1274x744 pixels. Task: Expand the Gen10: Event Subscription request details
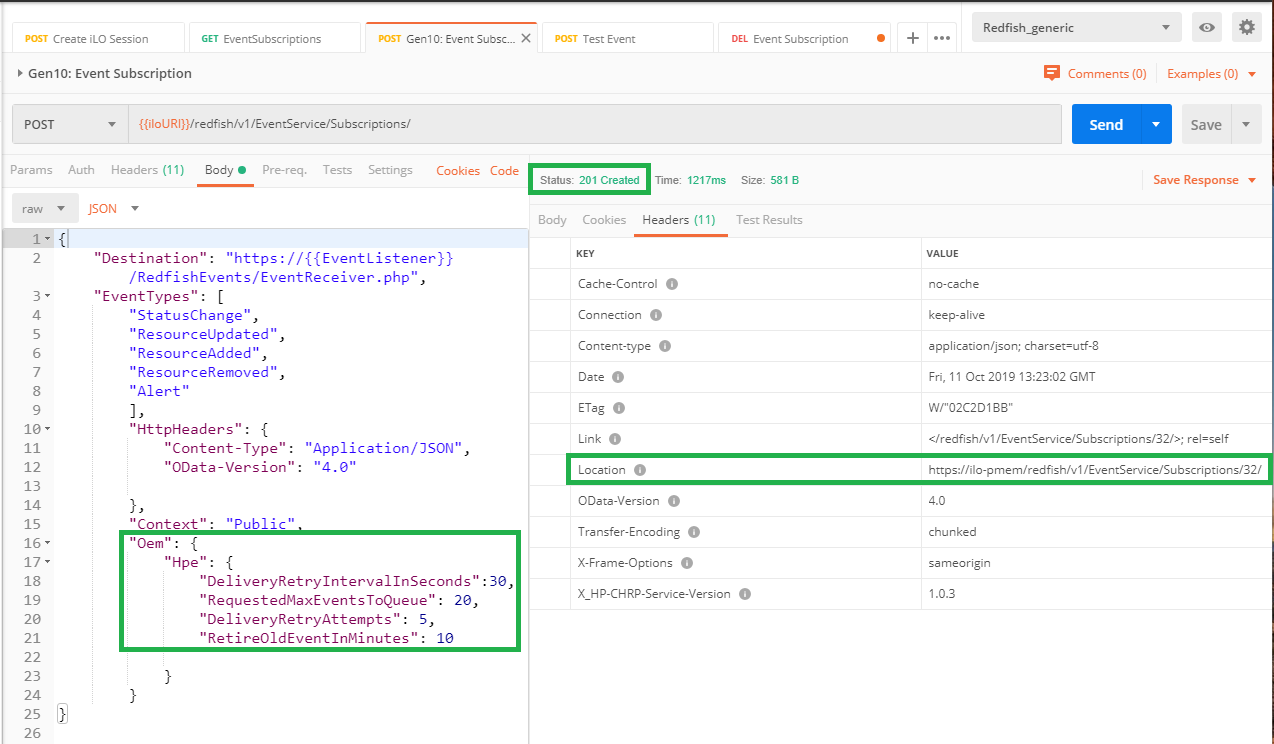click(20, 73)
